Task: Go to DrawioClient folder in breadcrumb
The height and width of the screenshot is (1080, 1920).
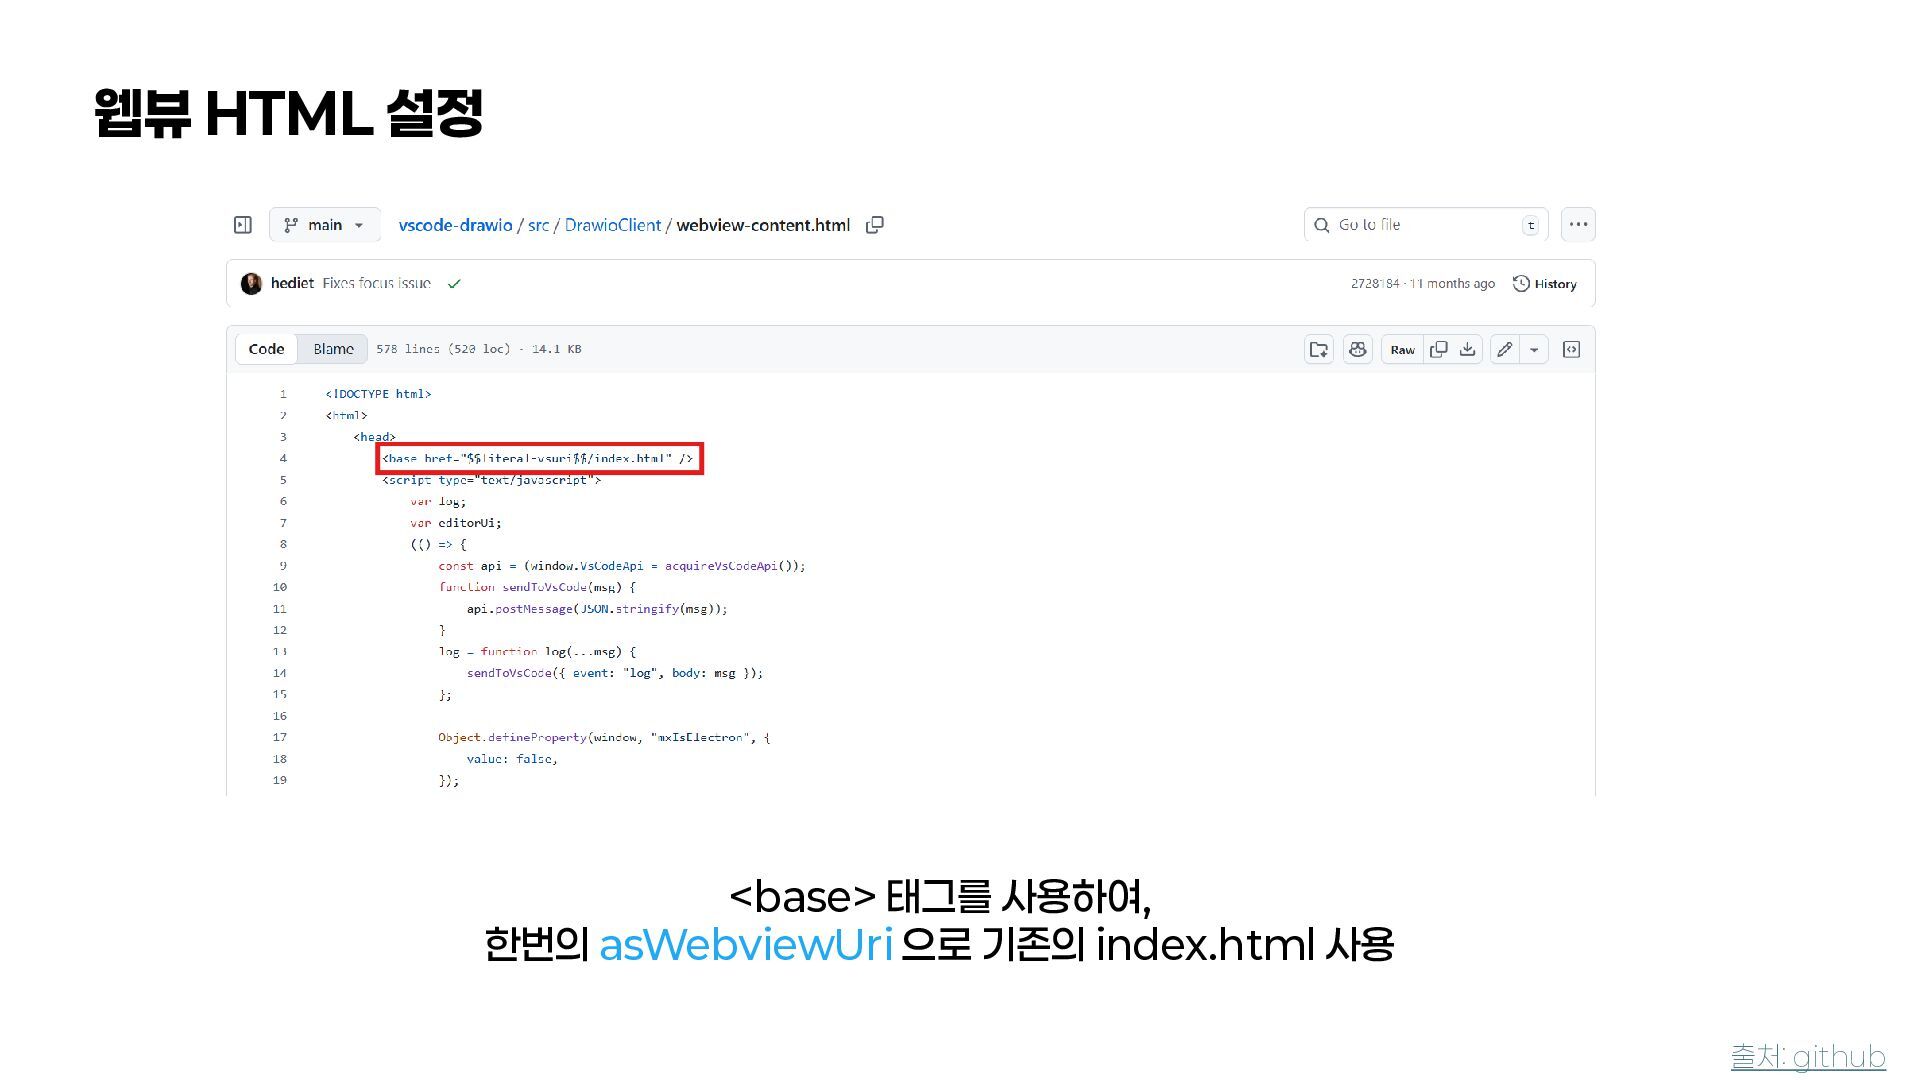Action: coord(612,225)
